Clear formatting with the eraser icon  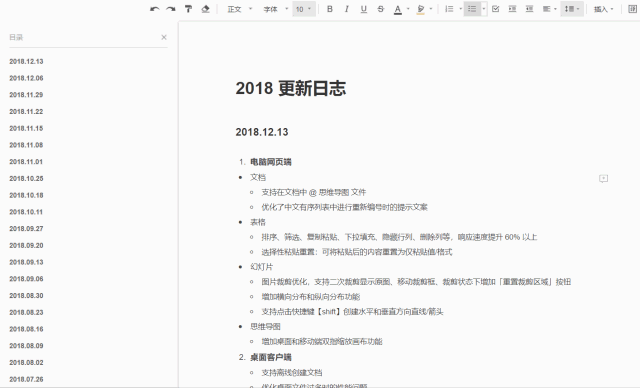[205, 9]
